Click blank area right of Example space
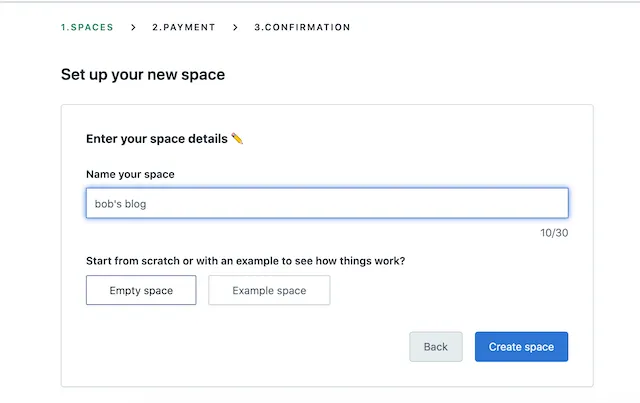This screenshot has width=640, height=403. coord(450,291)
